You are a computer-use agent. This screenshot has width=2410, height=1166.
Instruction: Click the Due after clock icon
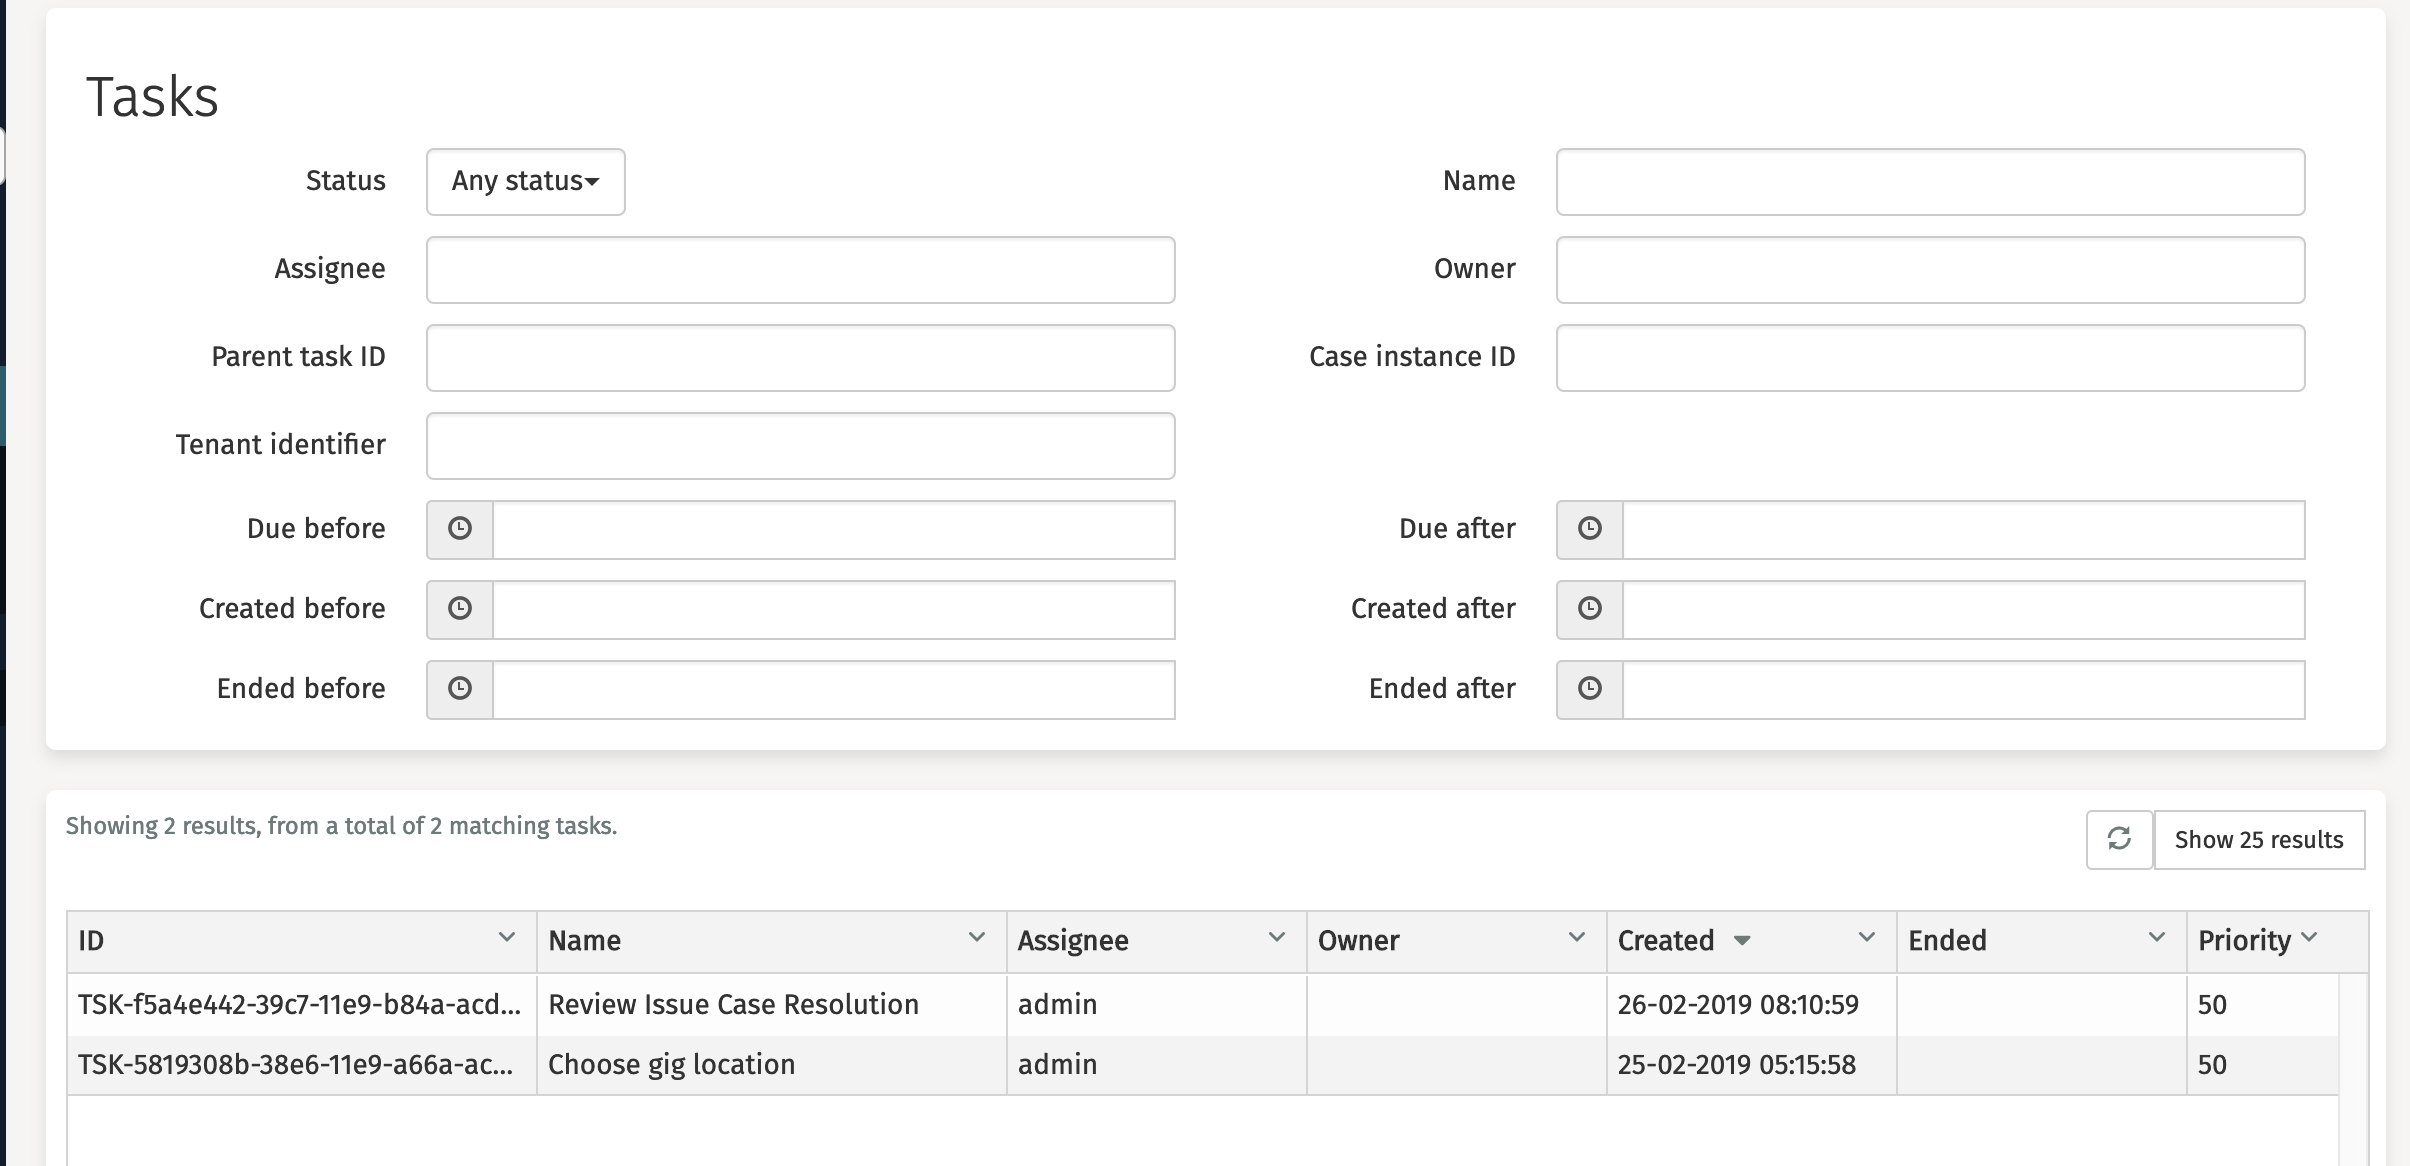(1590, 529)
